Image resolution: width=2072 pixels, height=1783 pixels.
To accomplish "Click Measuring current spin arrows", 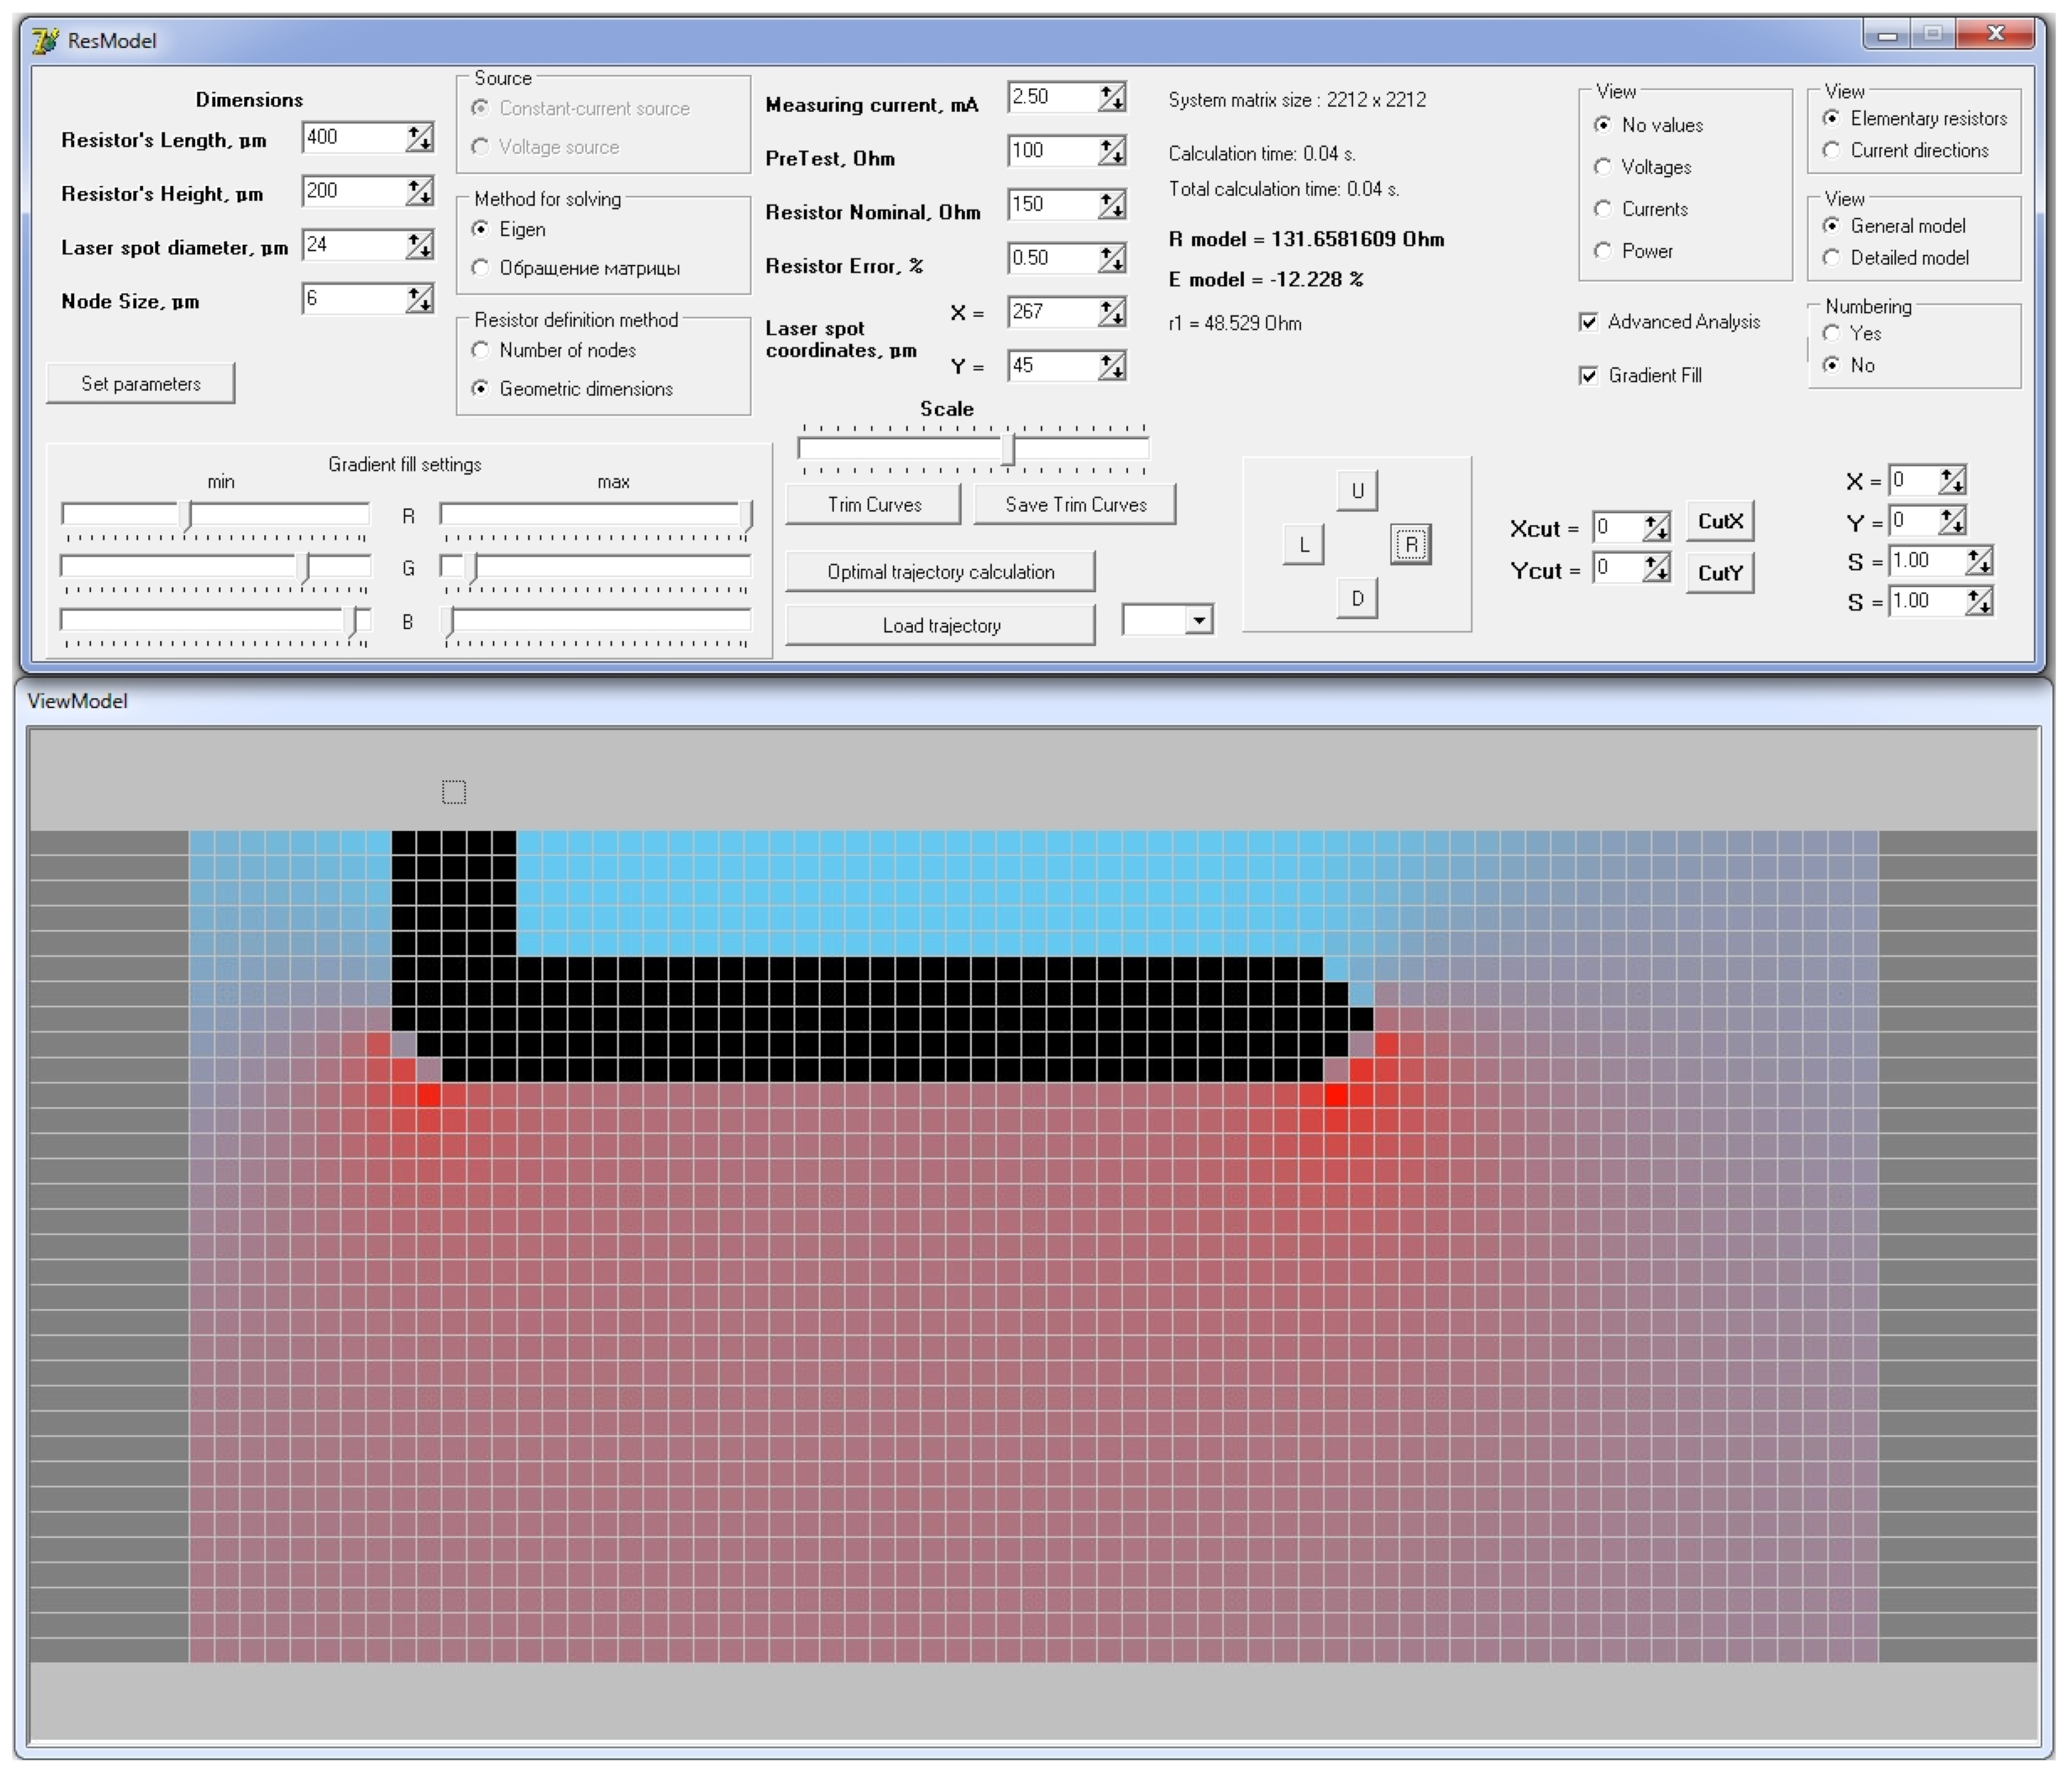I will click(x=1112, y=98).
